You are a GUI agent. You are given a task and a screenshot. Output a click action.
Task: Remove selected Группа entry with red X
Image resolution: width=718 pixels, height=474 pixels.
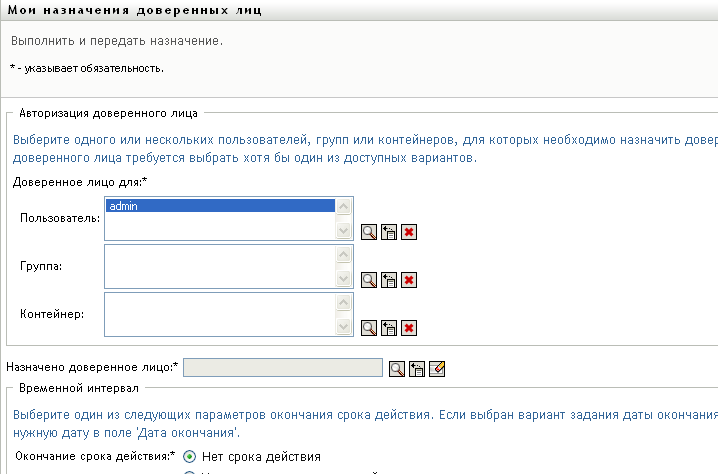pyautogui.click(x=409, y=280)
